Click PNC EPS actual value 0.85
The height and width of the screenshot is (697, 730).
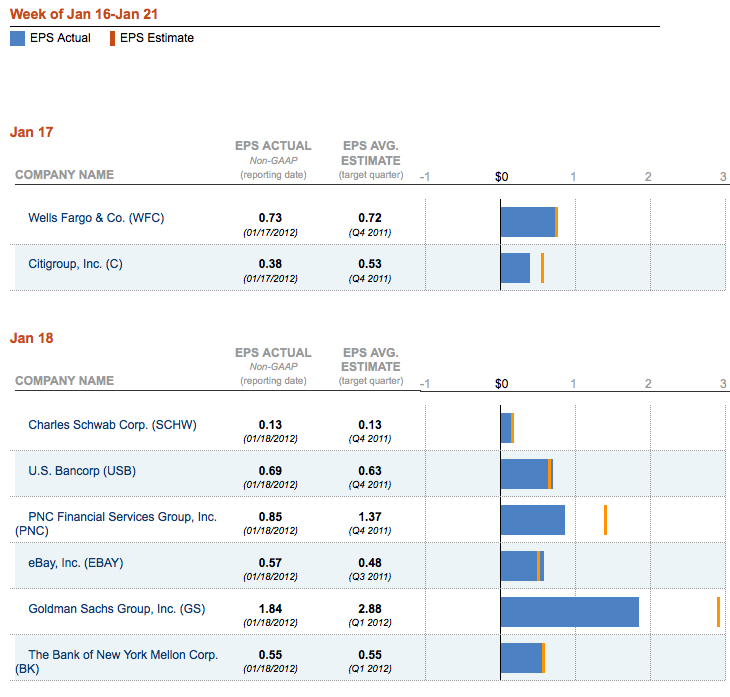[x=270, y=517]
